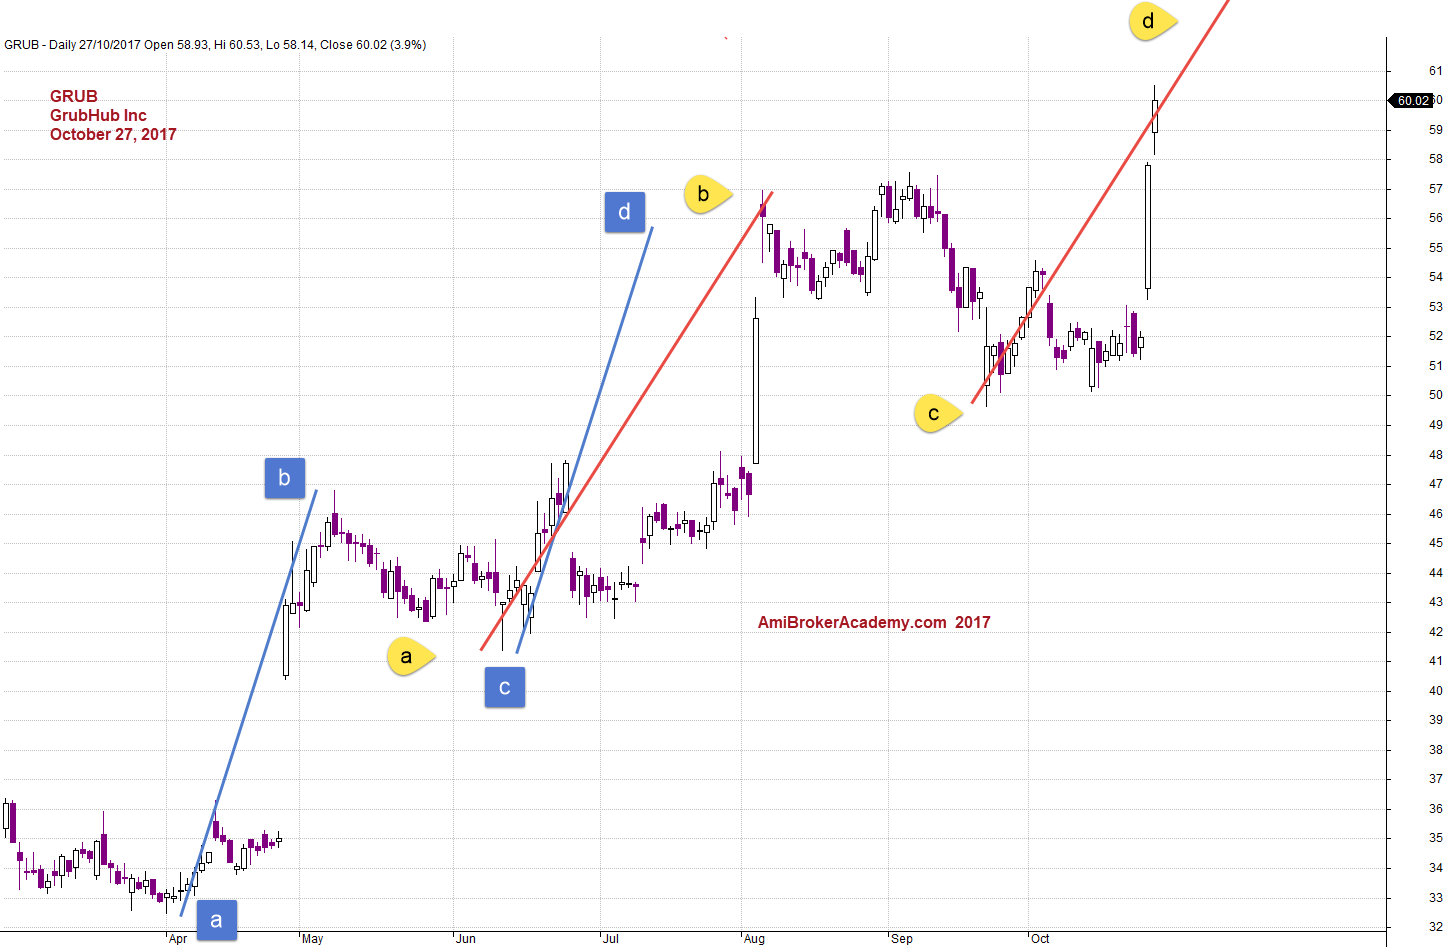Click the chart header text starting 'GRUB - Daily 27/10/2017'
Viewport: 1447px width, 947px height.
click(x=215, y=45)
